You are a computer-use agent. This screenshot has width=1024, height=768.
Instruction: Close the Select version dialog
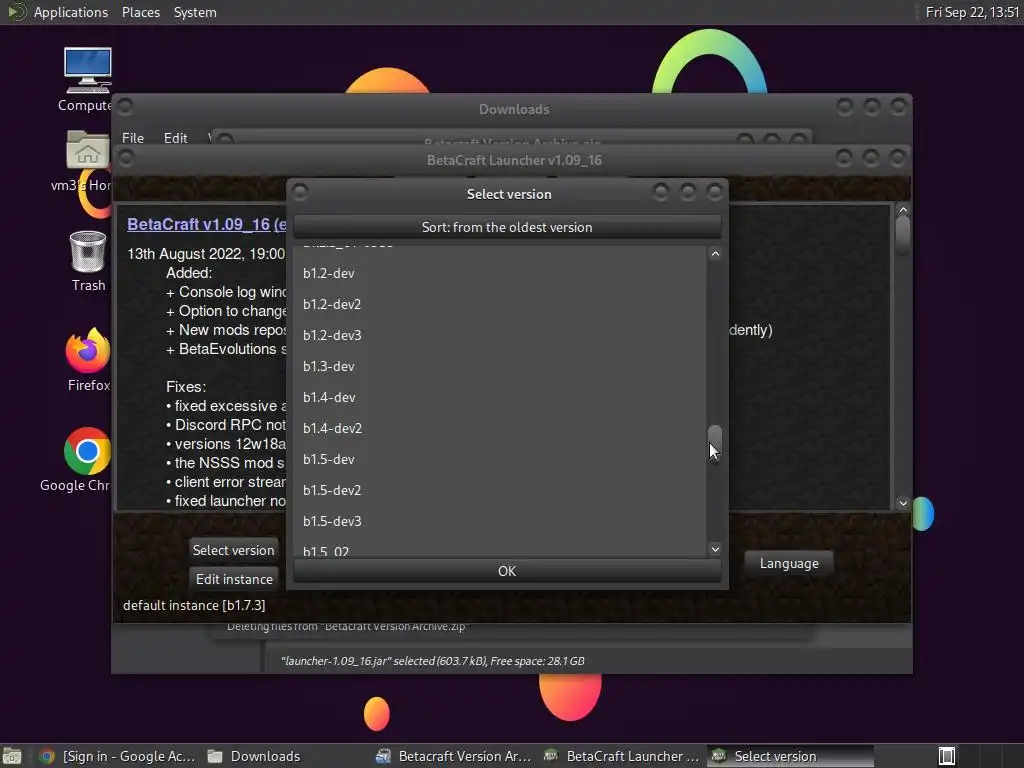(x=714, y=192)
